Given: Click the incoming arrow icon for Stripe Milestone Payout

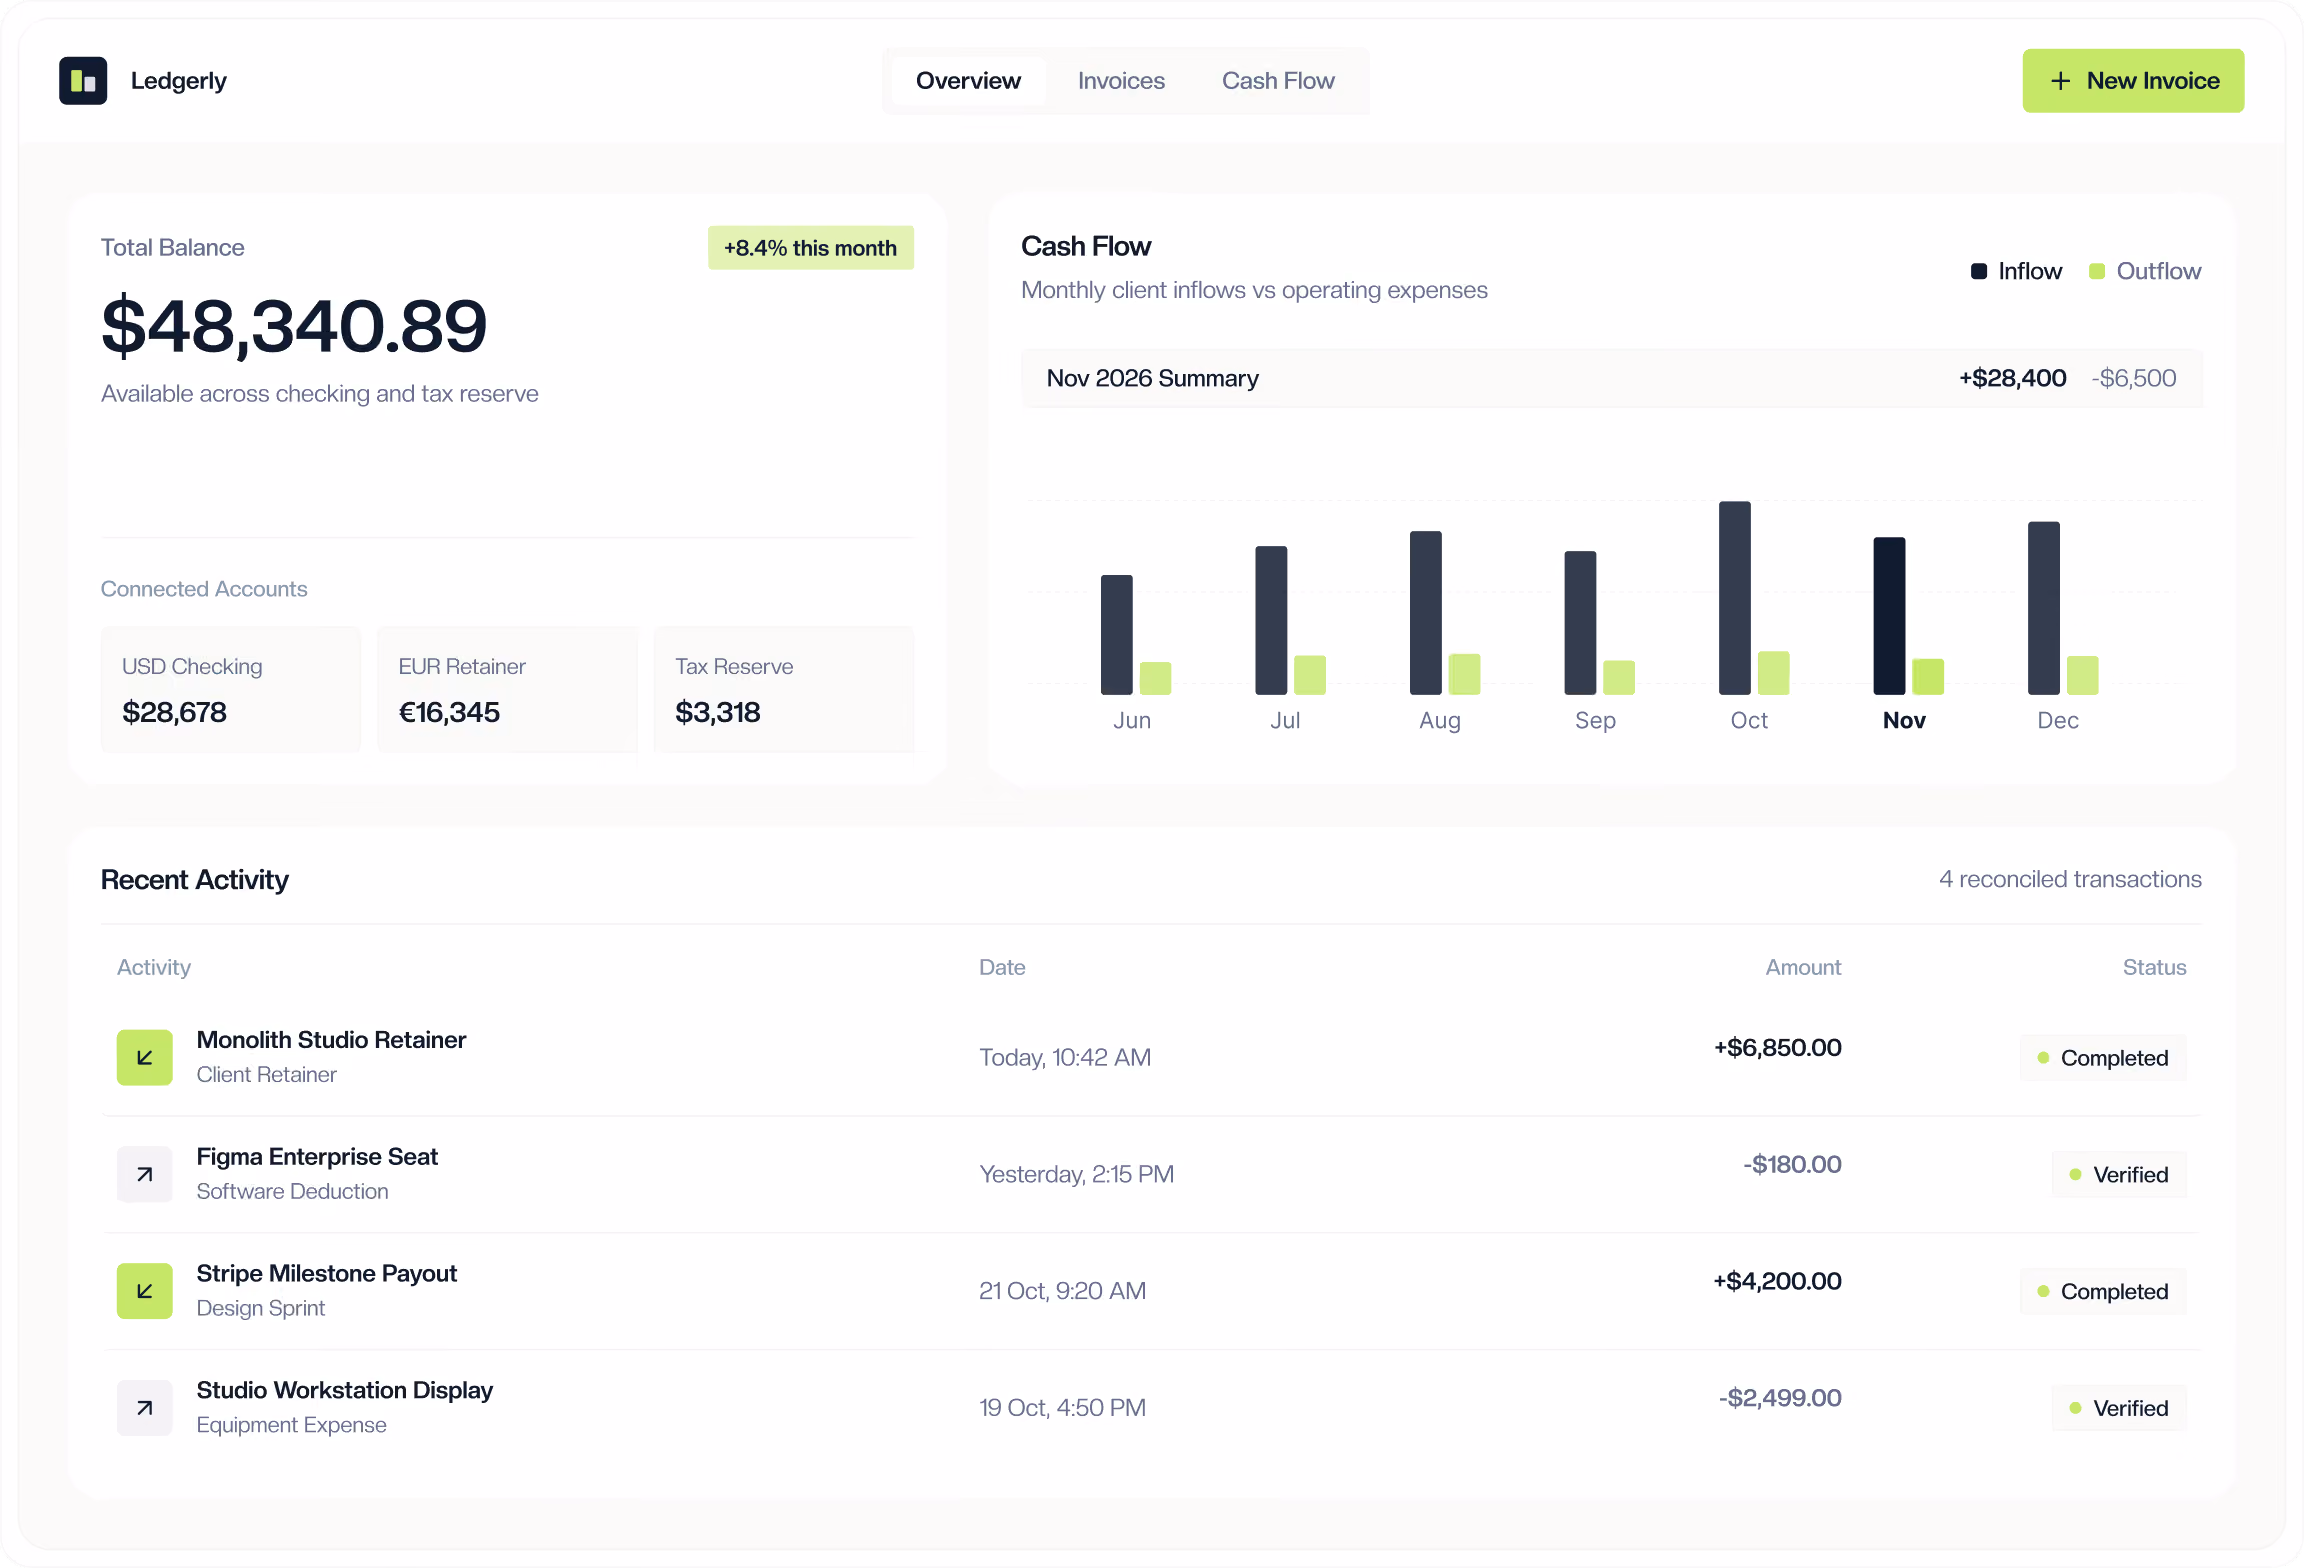Looking at the screenshot, I should [145, 1291].
